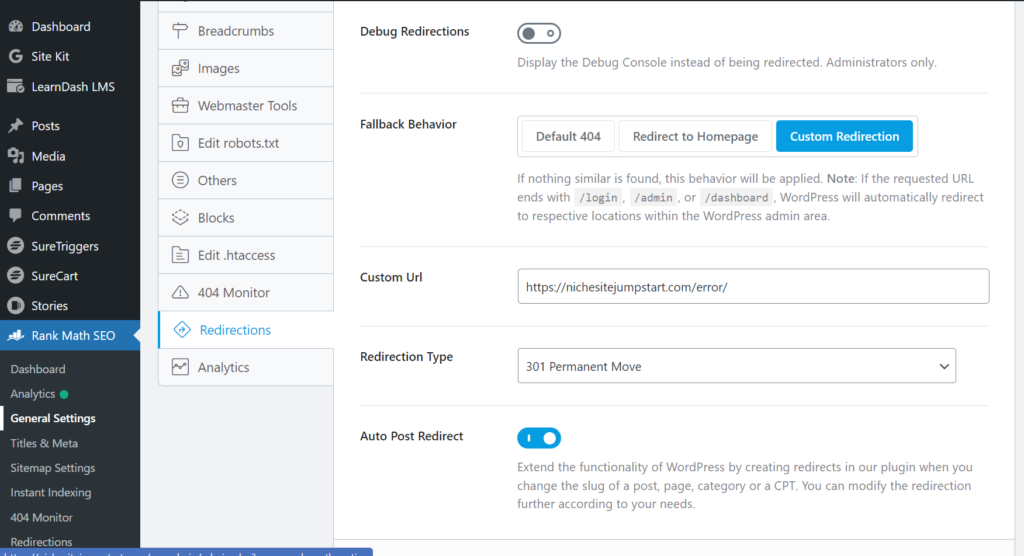Click the SureTriggers icon

click(16, 246)
